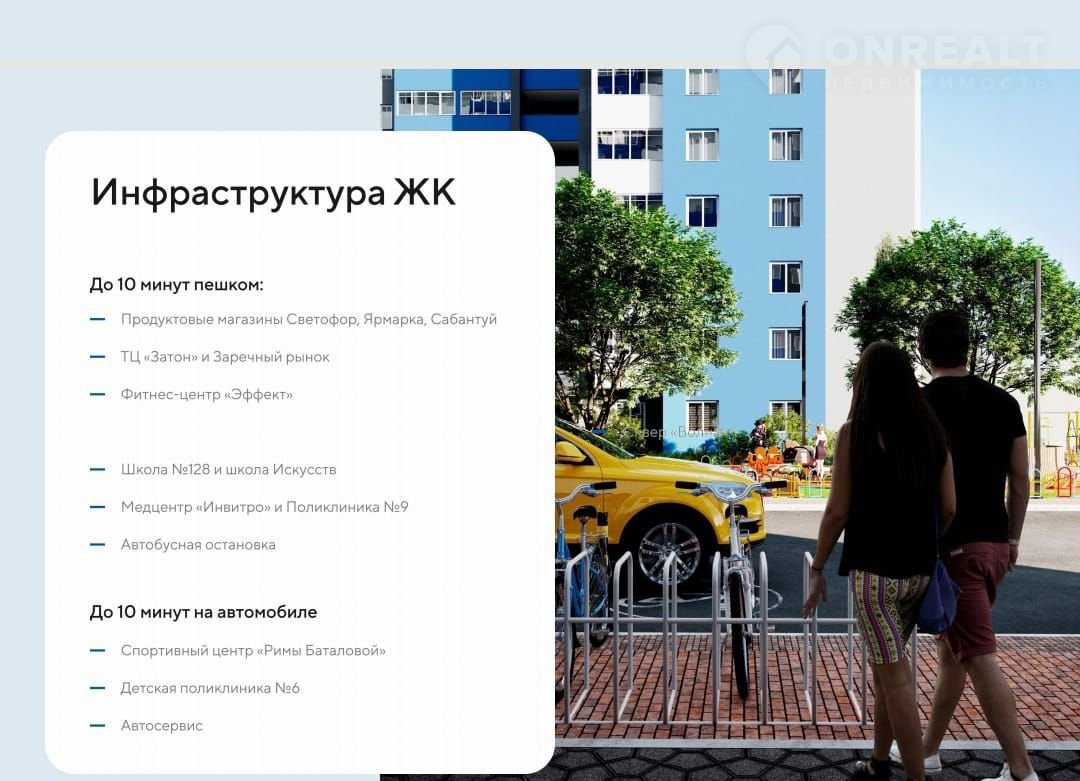Select Спортивный центр «Римы Баталовой» text
Viewport: 1080px width, 781px height.
253,650
